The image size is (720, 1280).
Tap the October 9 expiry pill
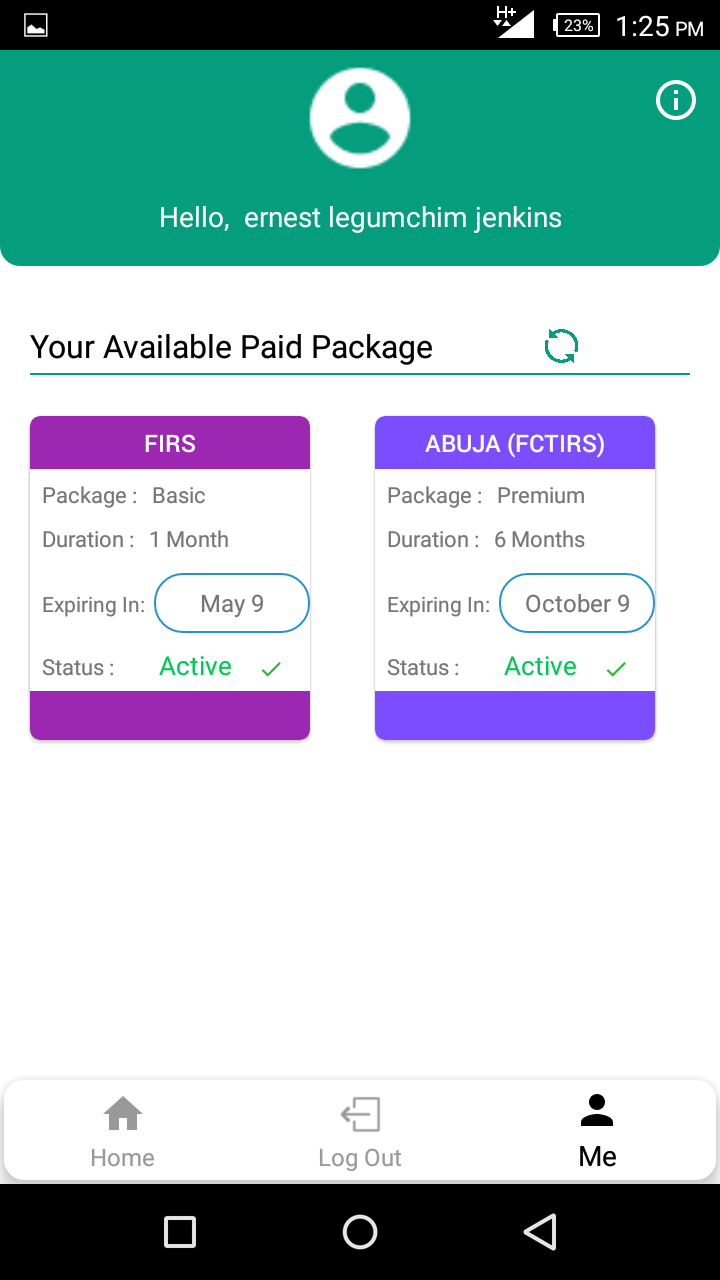coord(577,603)
